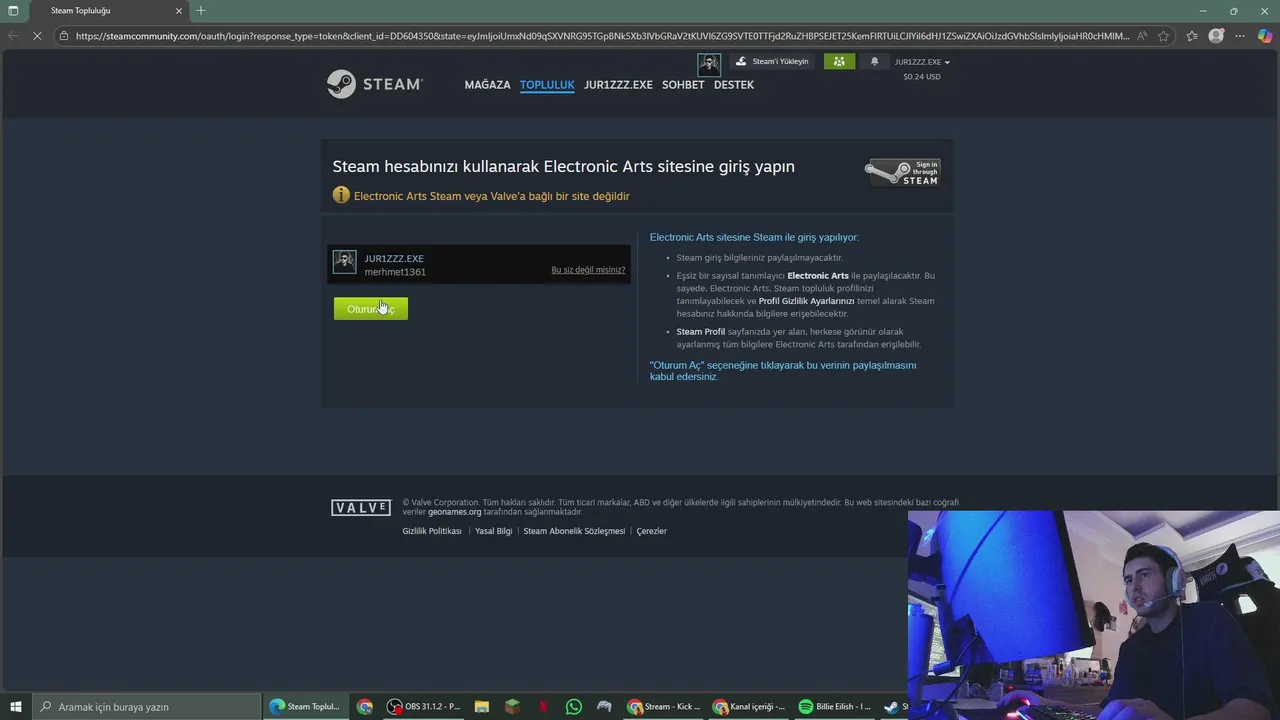Open the Steam Abonelik Sözleşmesi link
The image size is (1280, 720).
[574, 531]
